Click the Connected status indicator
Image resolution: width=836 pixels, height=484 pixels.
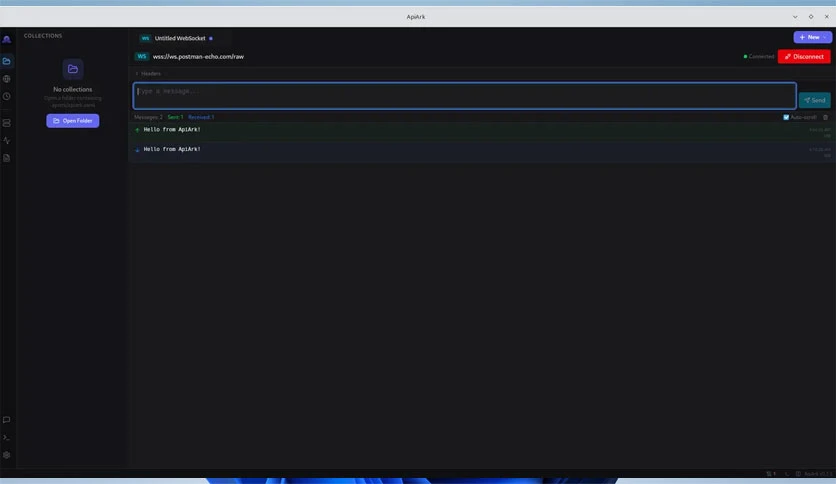(759, 57)
